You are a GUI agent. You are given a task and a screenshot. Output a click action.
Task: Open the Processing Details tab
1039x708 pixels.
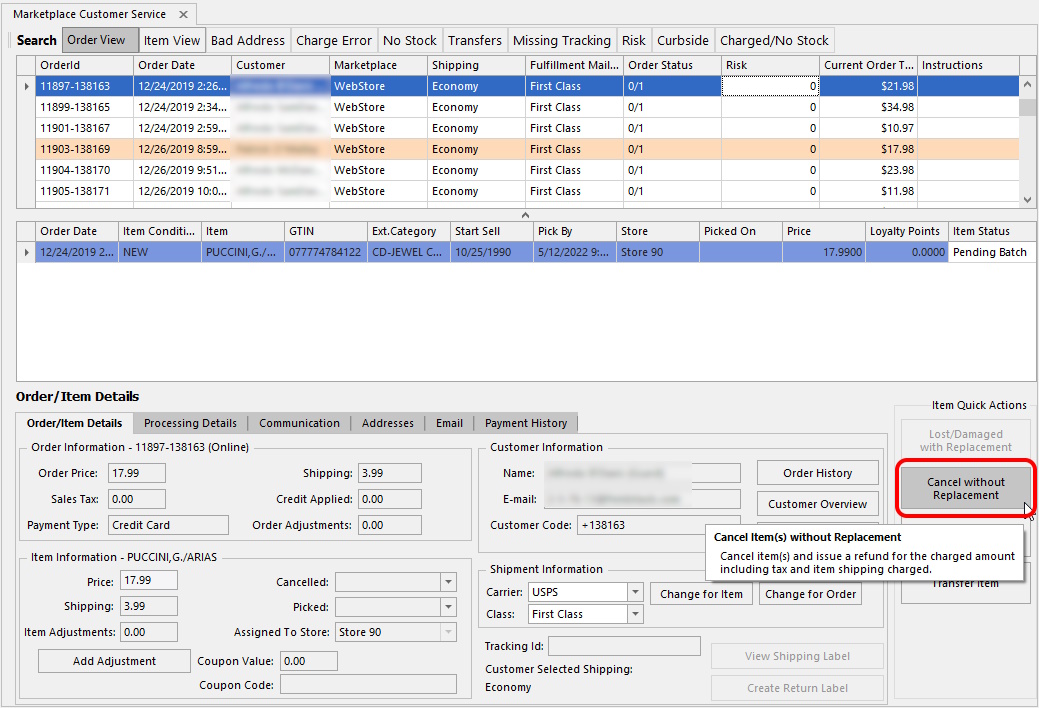(190, 423)
